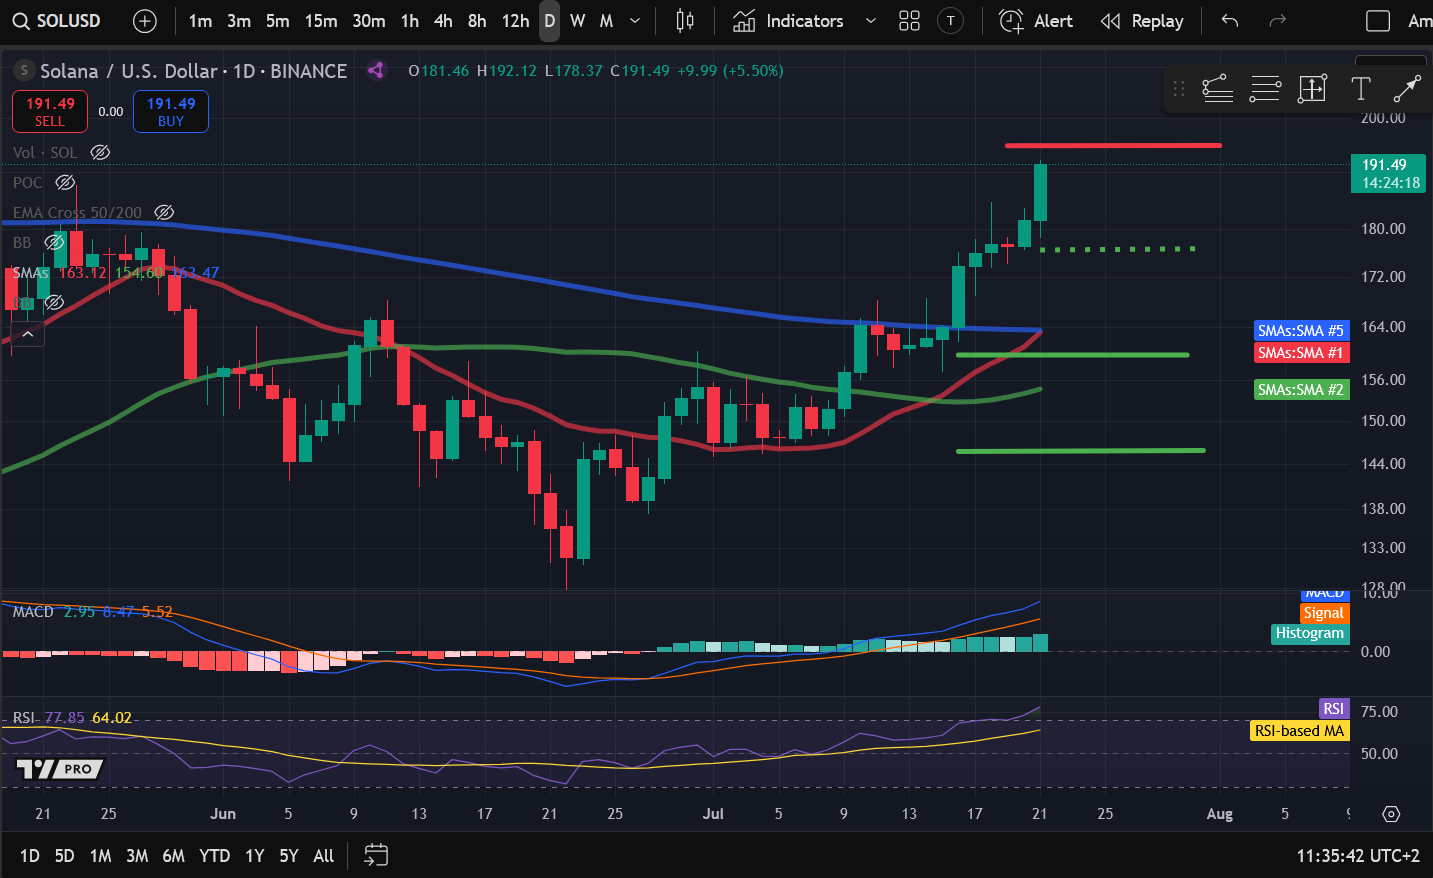Screen dimensions: 1433x878
Task: Open symbol search for SOLUSD
Action: click(x=56, y=21)
